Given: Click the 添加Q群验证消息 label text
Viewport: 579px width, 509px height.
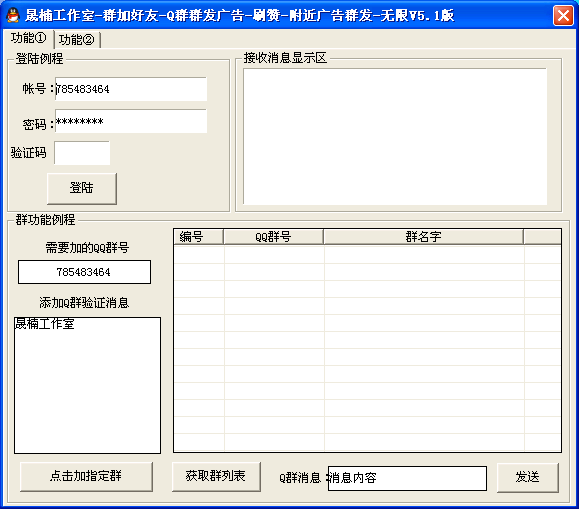Looking at the screenshot, I should tap(84, 303).
